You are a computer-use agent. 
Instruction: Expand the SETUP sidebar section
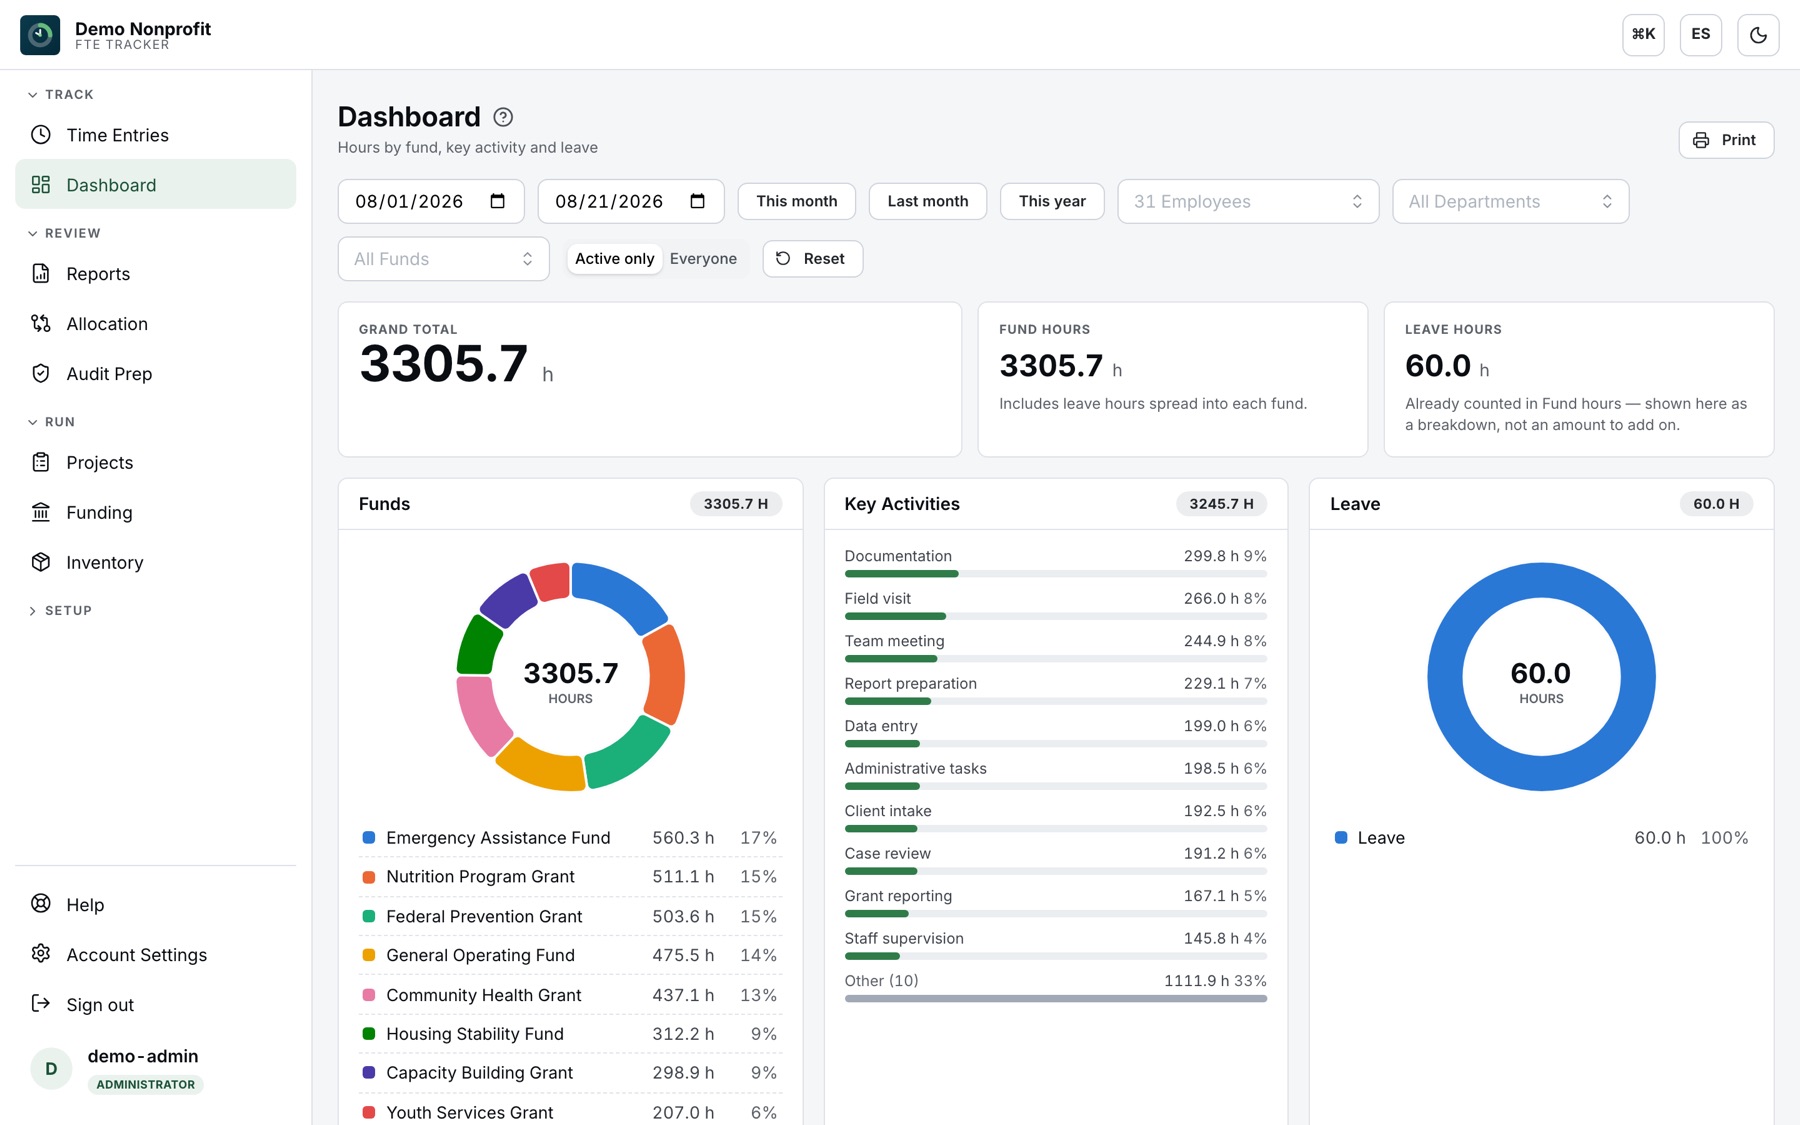tap(61, 610)
